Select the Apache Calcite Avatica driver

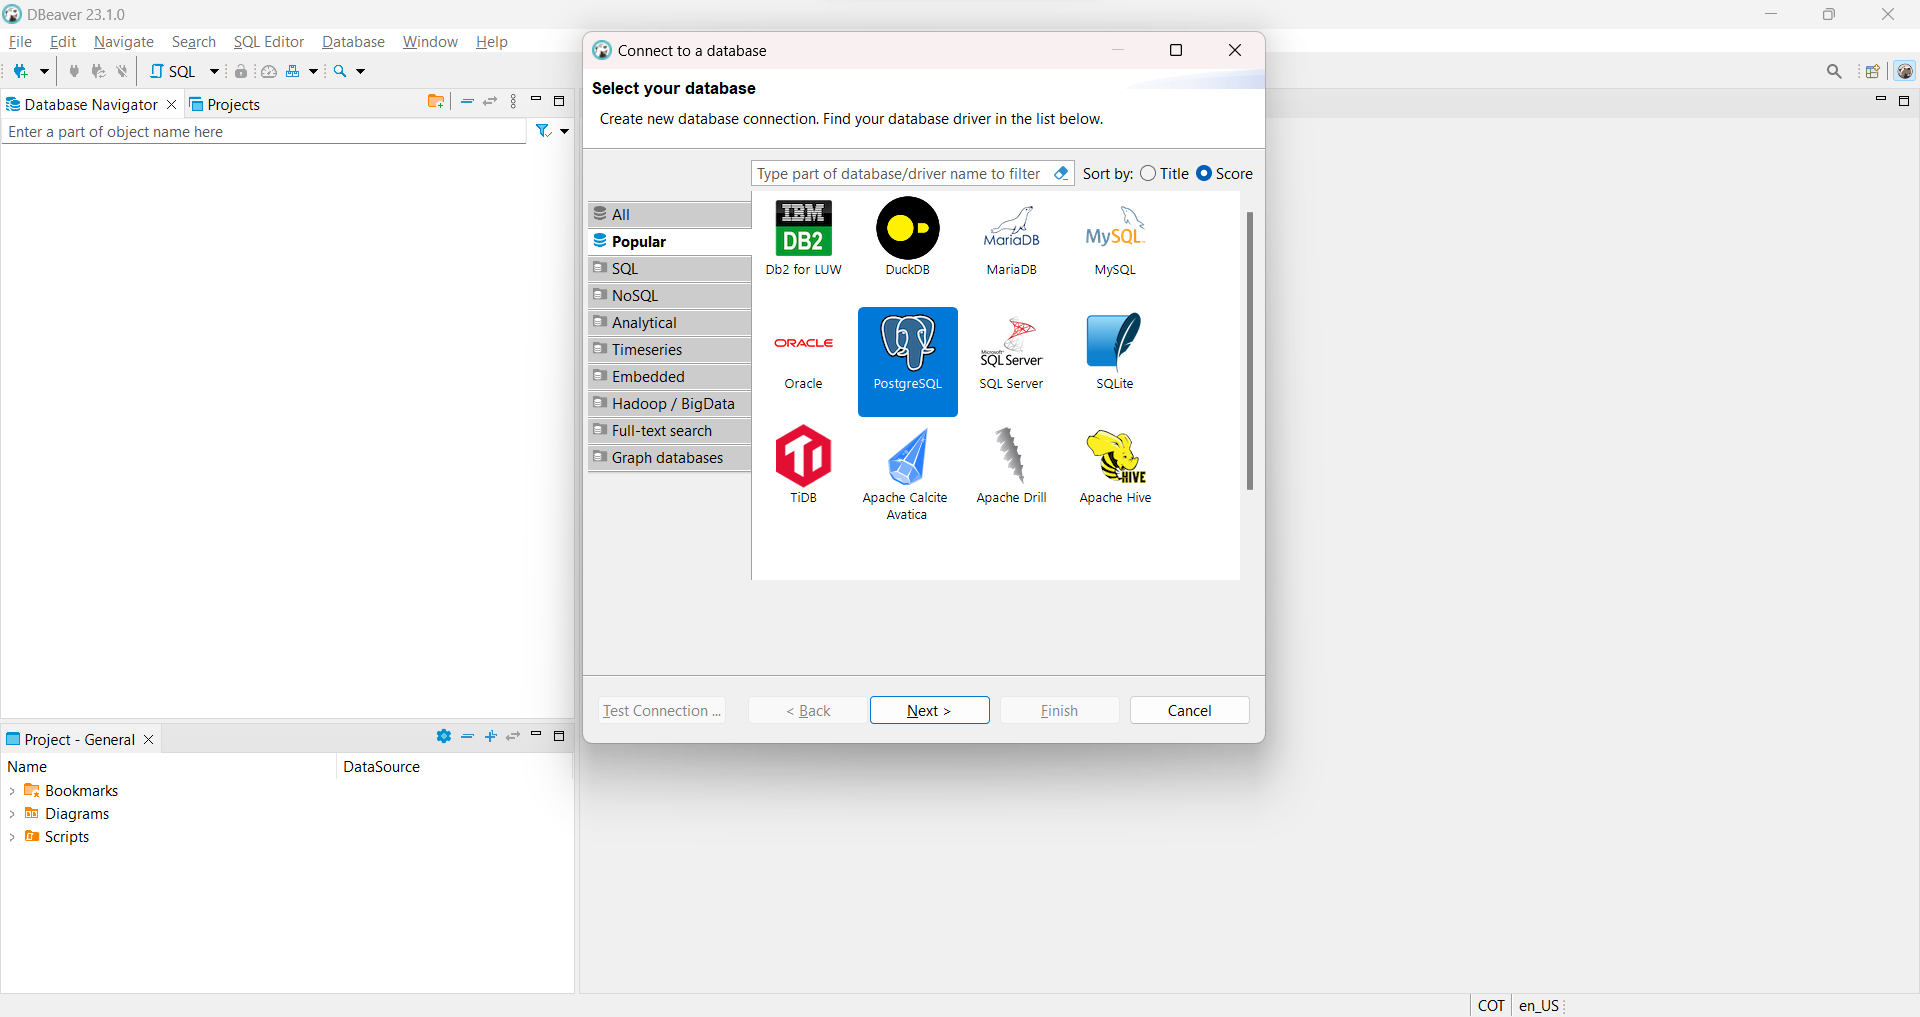coord(907,474)
